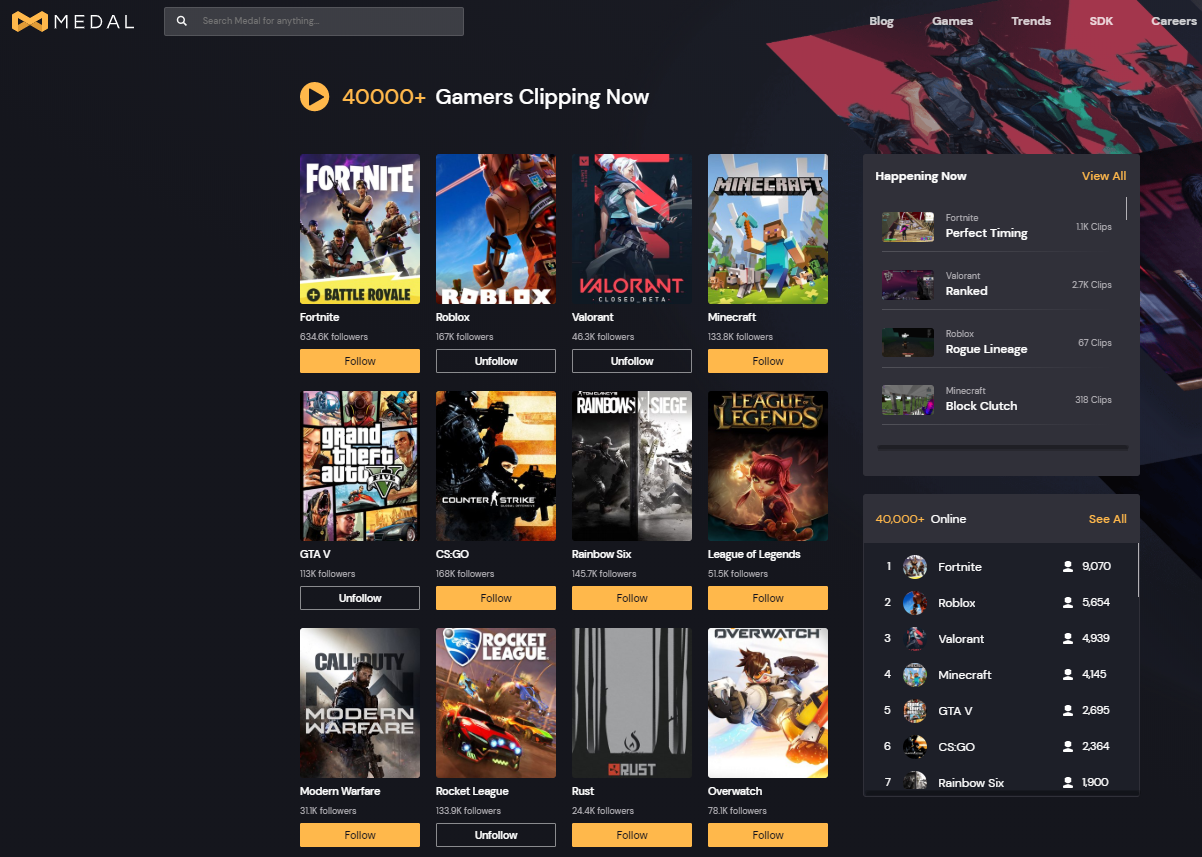Click the orange play circle icon
This screenshot has height=857, width=1202.
pyautogui.click(x=314, y=97)
